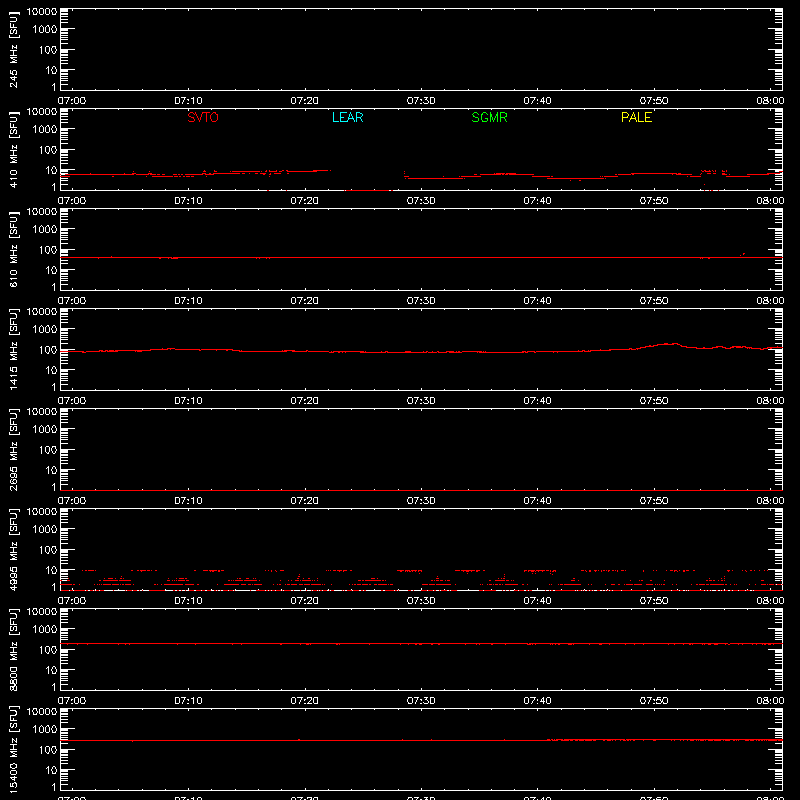Click 07:00 label under the 1415 MHz panel
800x800 pixels.
tap(72, 401)
